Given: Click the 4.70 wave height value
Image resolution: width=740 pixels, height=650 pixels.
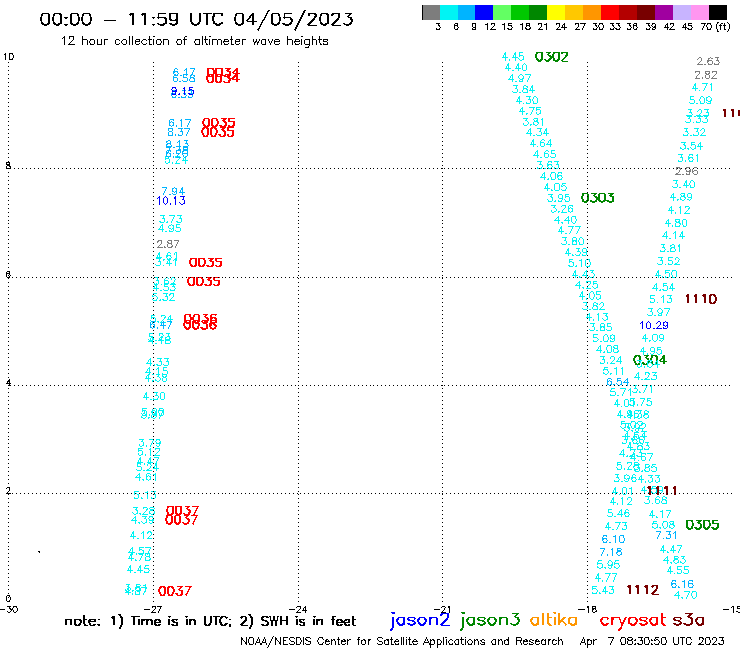Looking at the screenshot, I should click(686, 595).
